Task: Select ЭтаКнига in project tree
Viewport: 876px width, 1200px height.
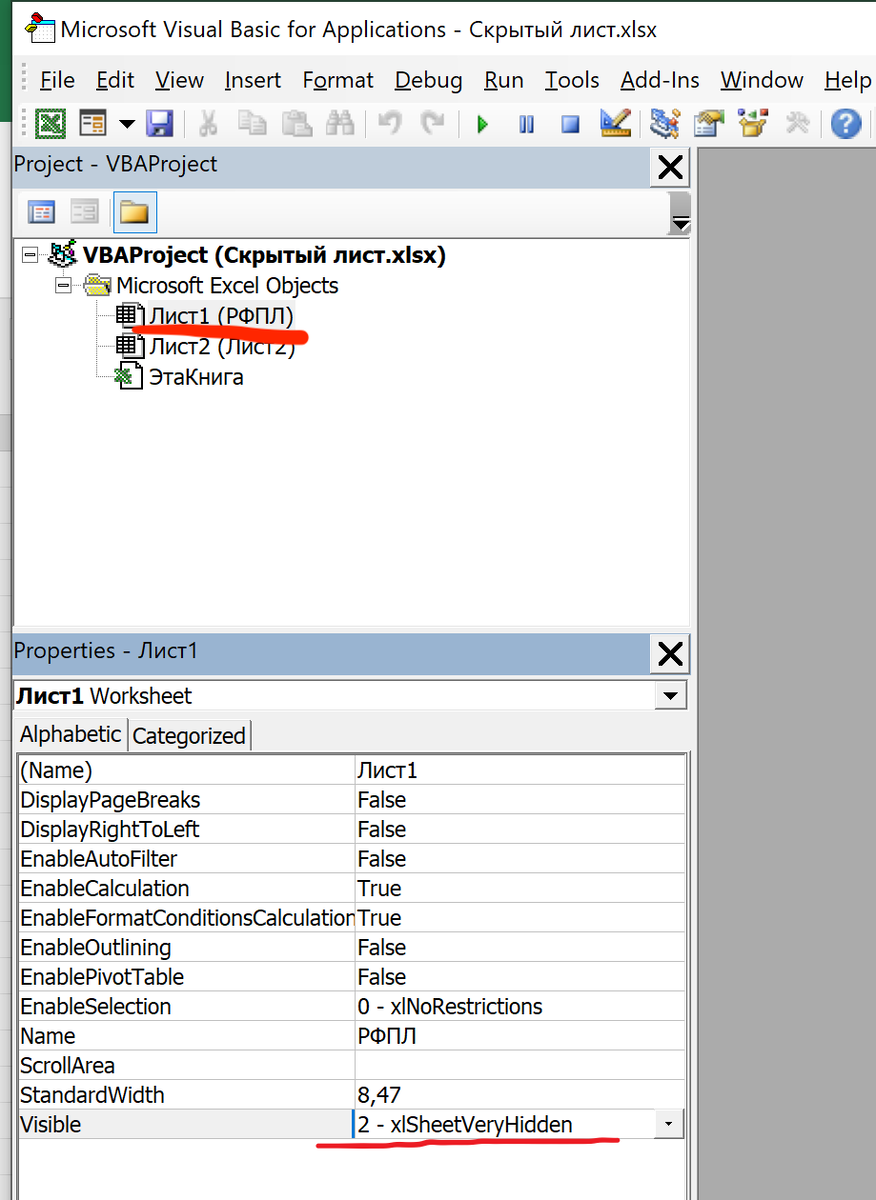Action: [196, 377]
